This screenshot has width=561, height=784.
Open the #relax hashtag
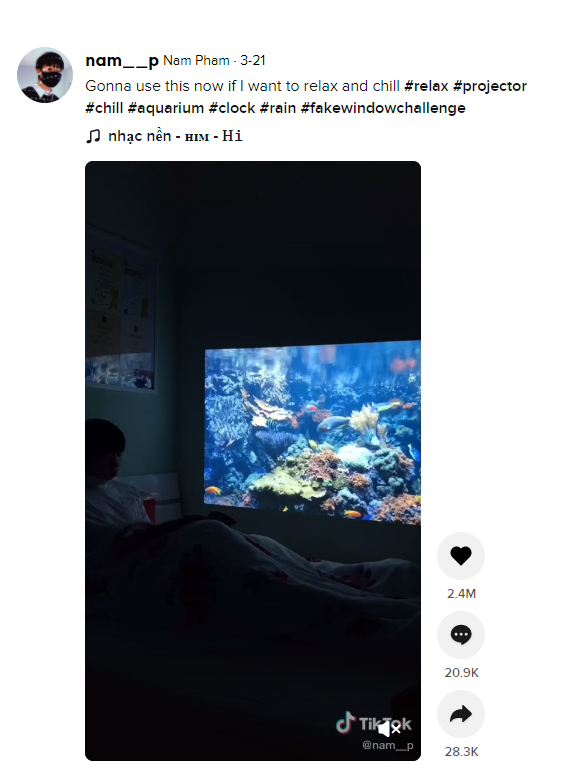coord(426,86)
